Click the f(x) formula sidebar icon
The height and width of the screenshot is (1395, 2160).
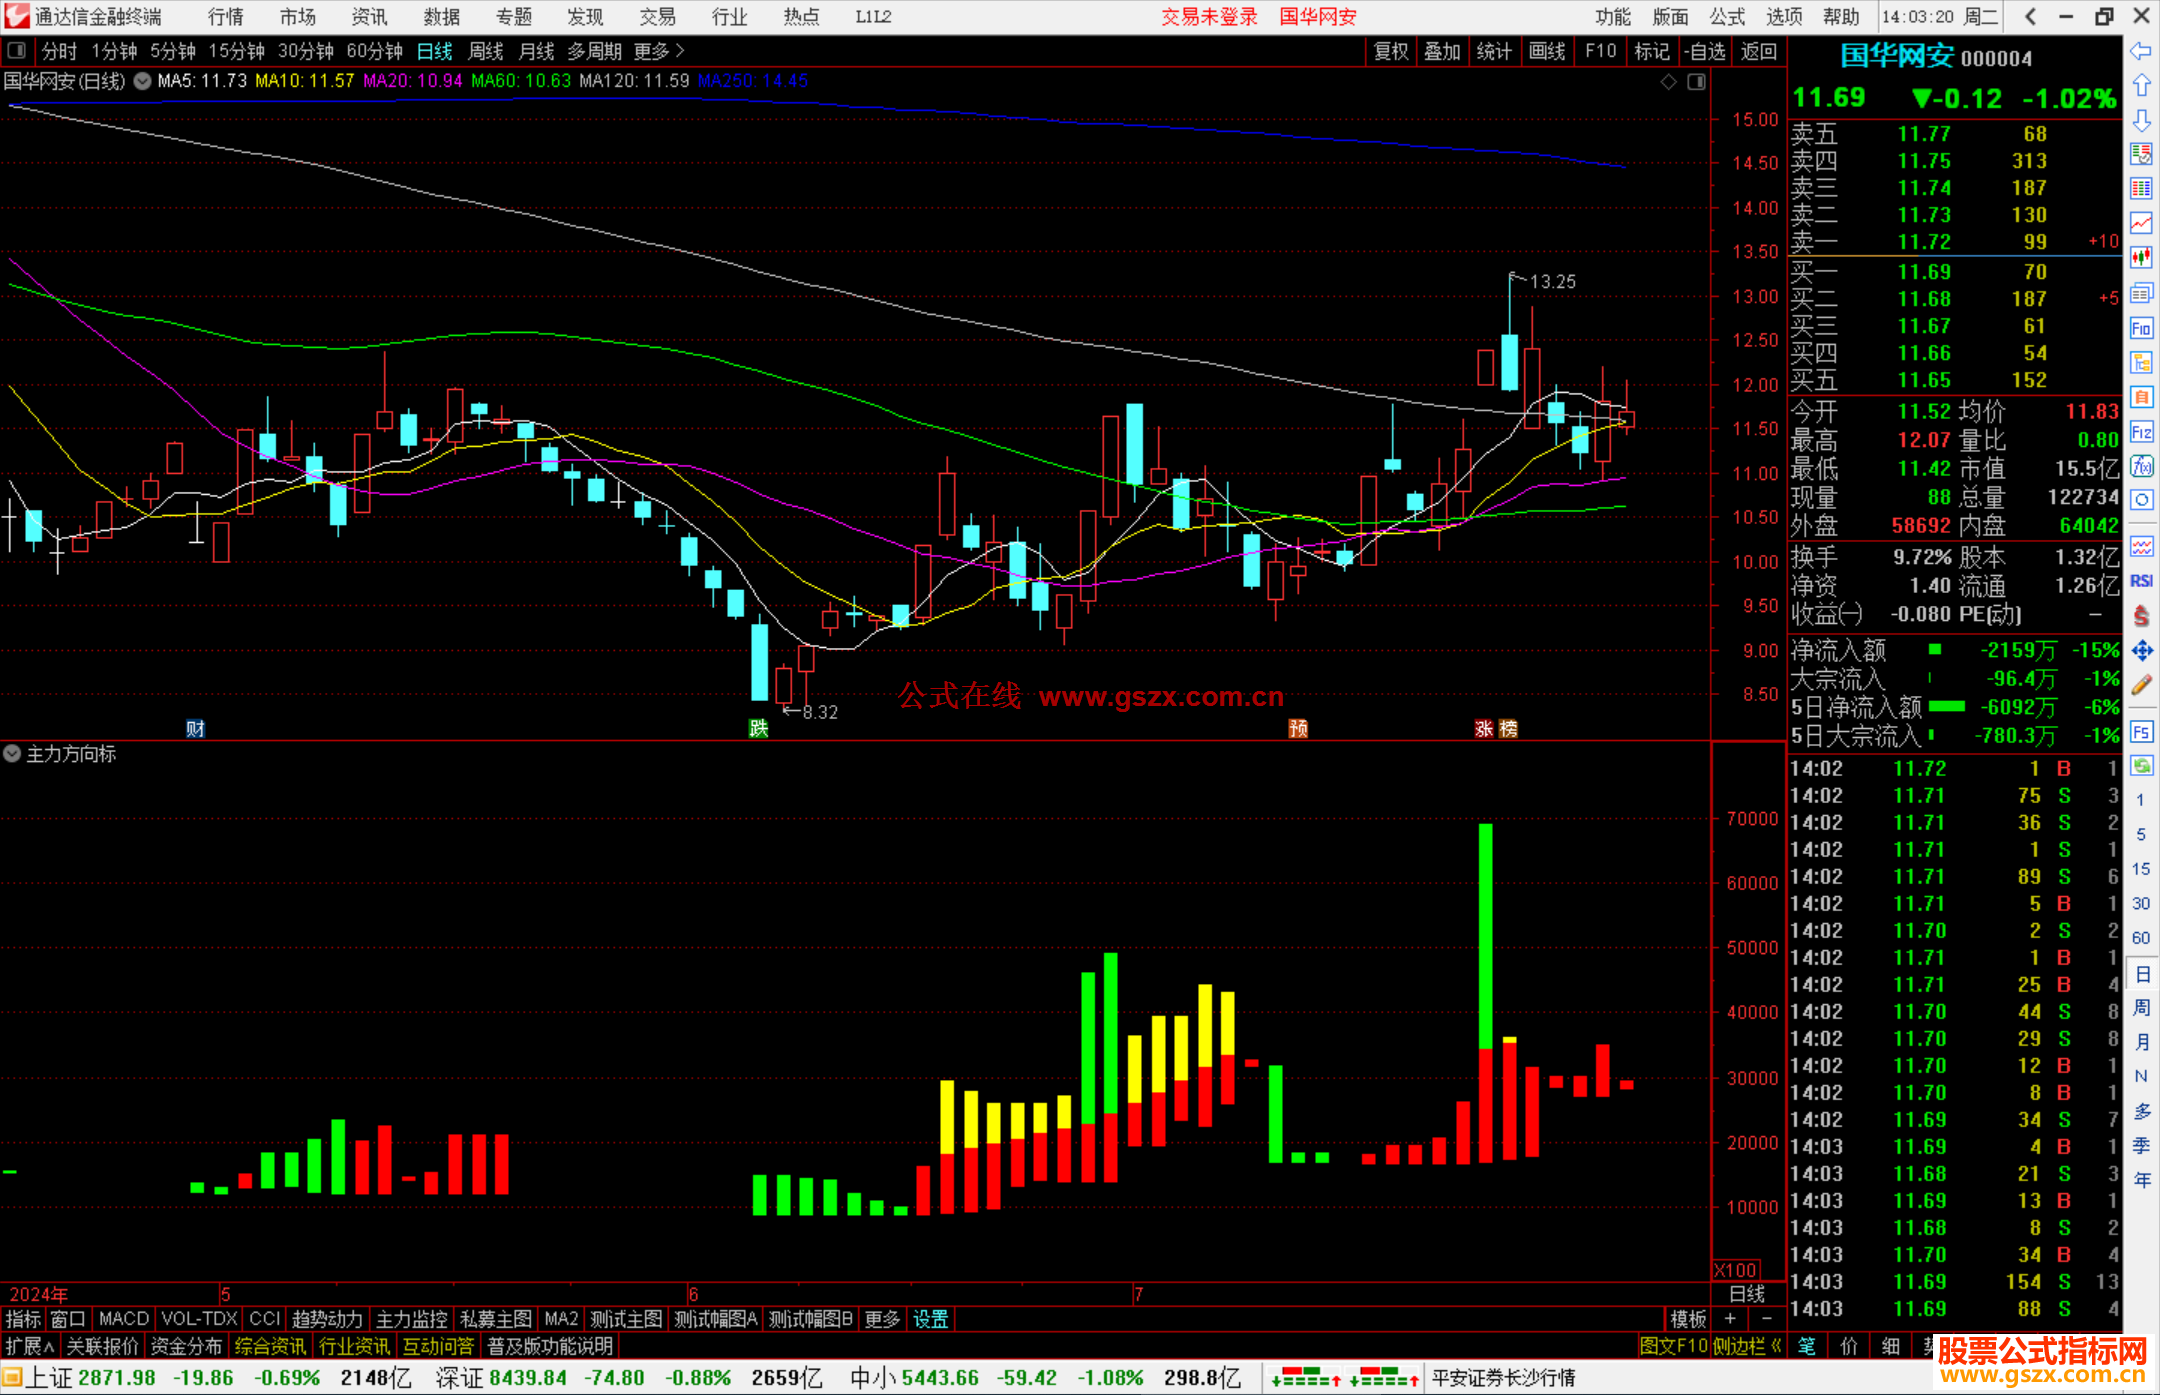tap(2141, 466)
